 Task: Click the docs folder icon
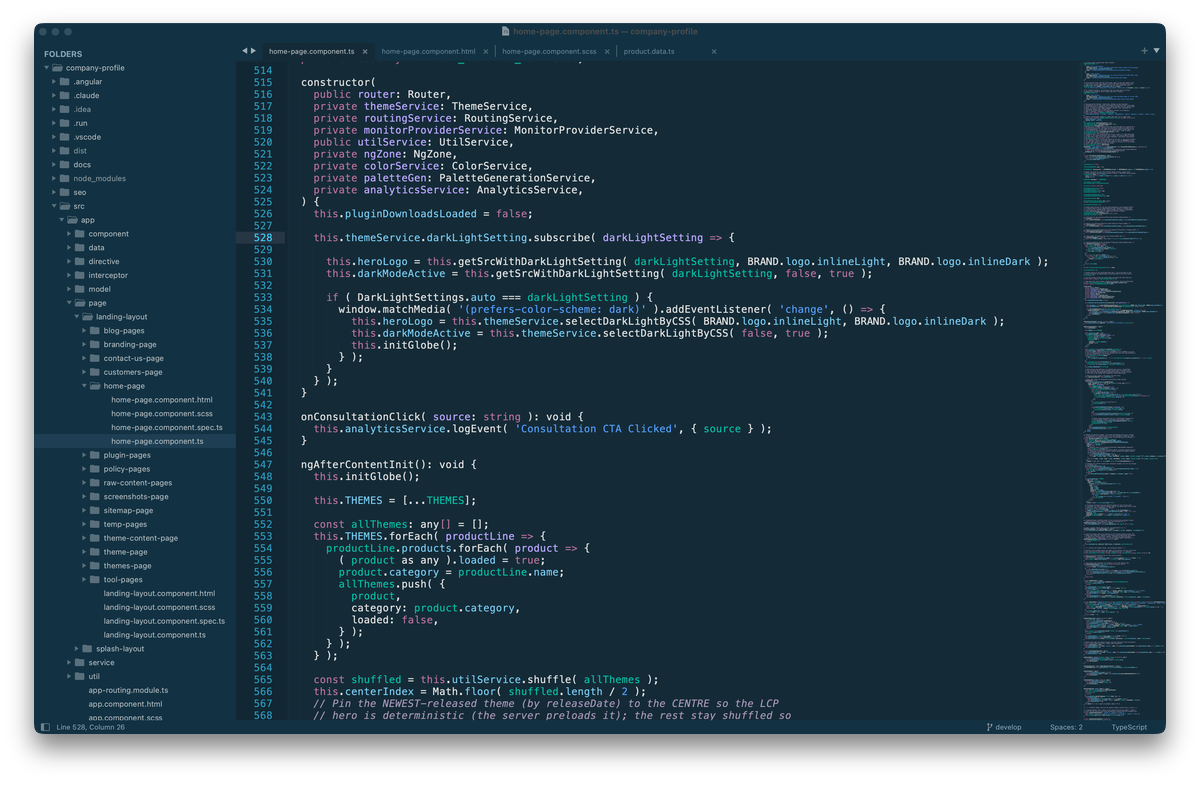[x=64, y=165]
